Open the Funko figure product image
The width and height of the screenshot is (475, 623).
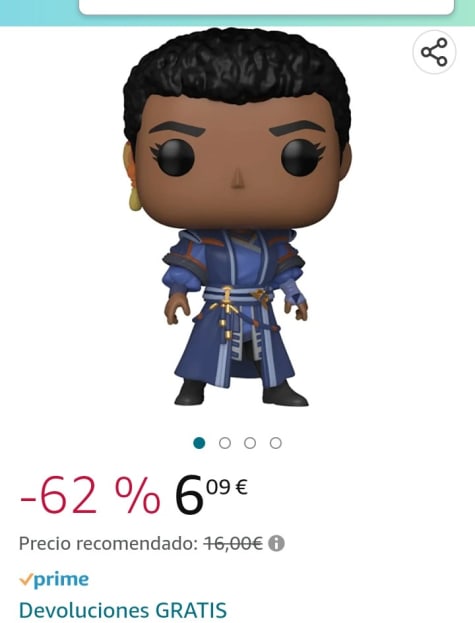pyautogui.click(x=237, y=217)
